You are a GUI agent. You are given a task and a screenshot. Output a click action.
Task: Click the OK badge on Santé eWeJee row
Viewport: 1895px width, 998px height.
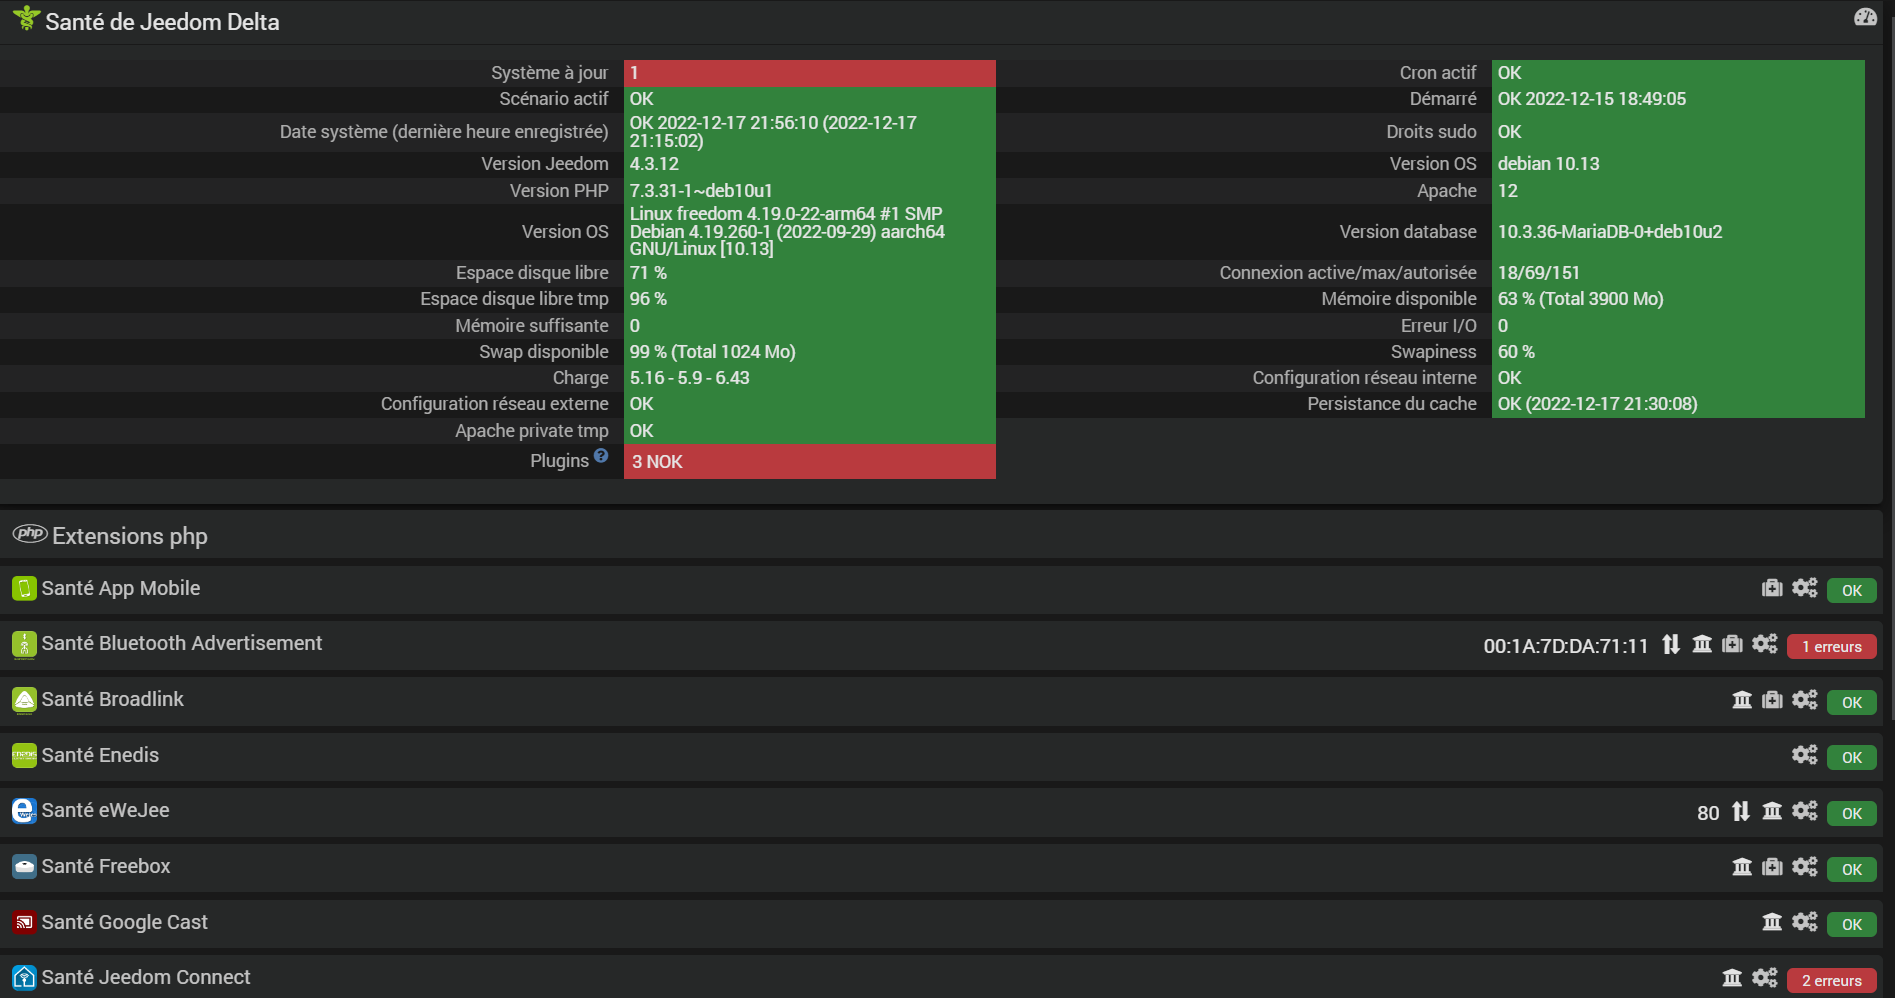1851,813
